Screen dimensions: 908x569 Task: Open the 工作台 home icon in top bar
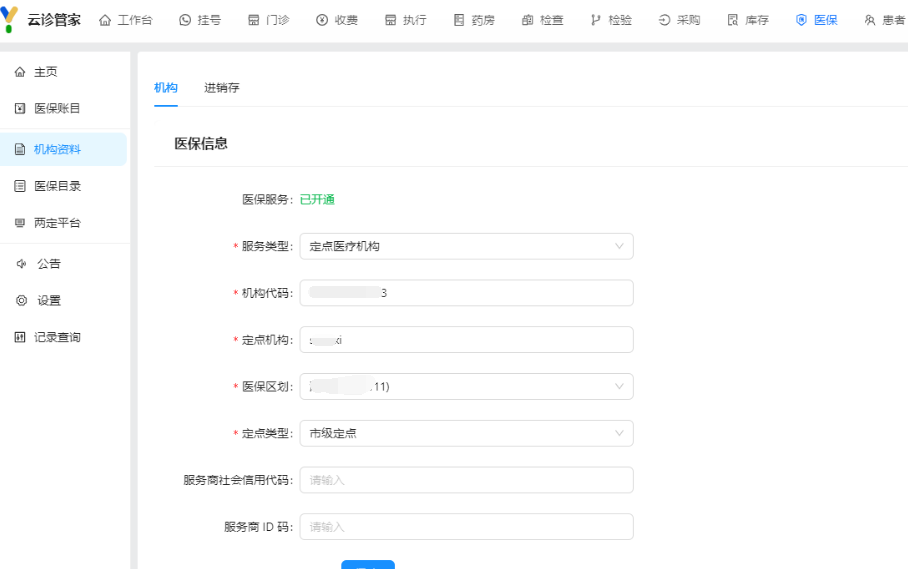click(x=105, y=20)
